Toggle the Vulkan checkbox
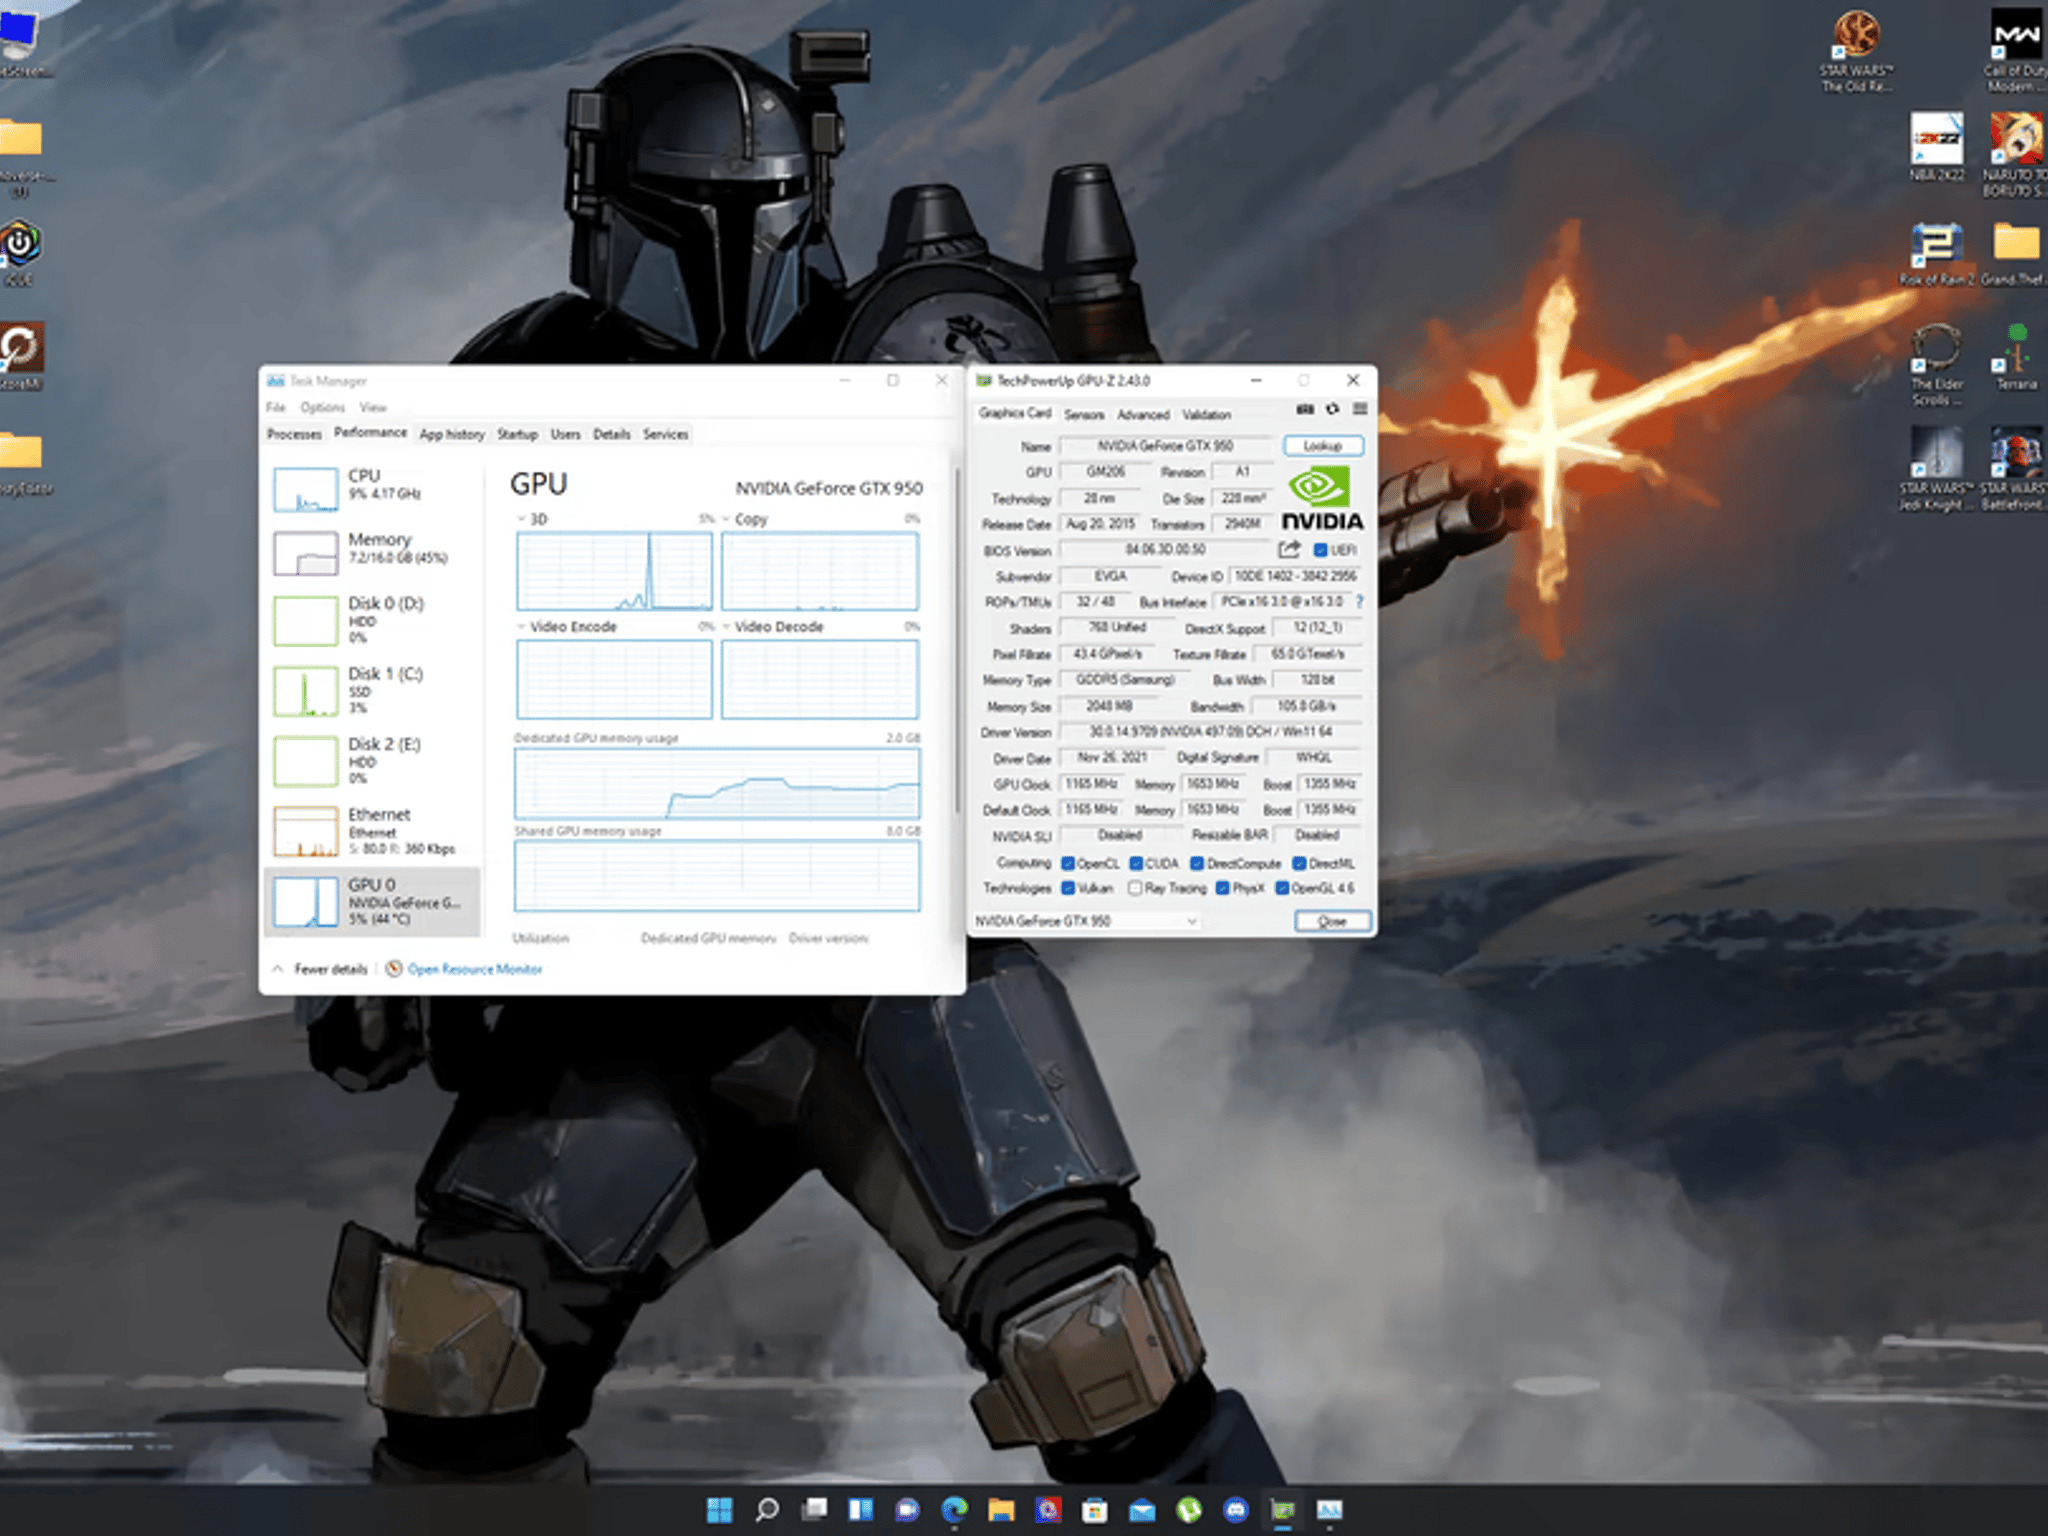 tap(1068, 888)
